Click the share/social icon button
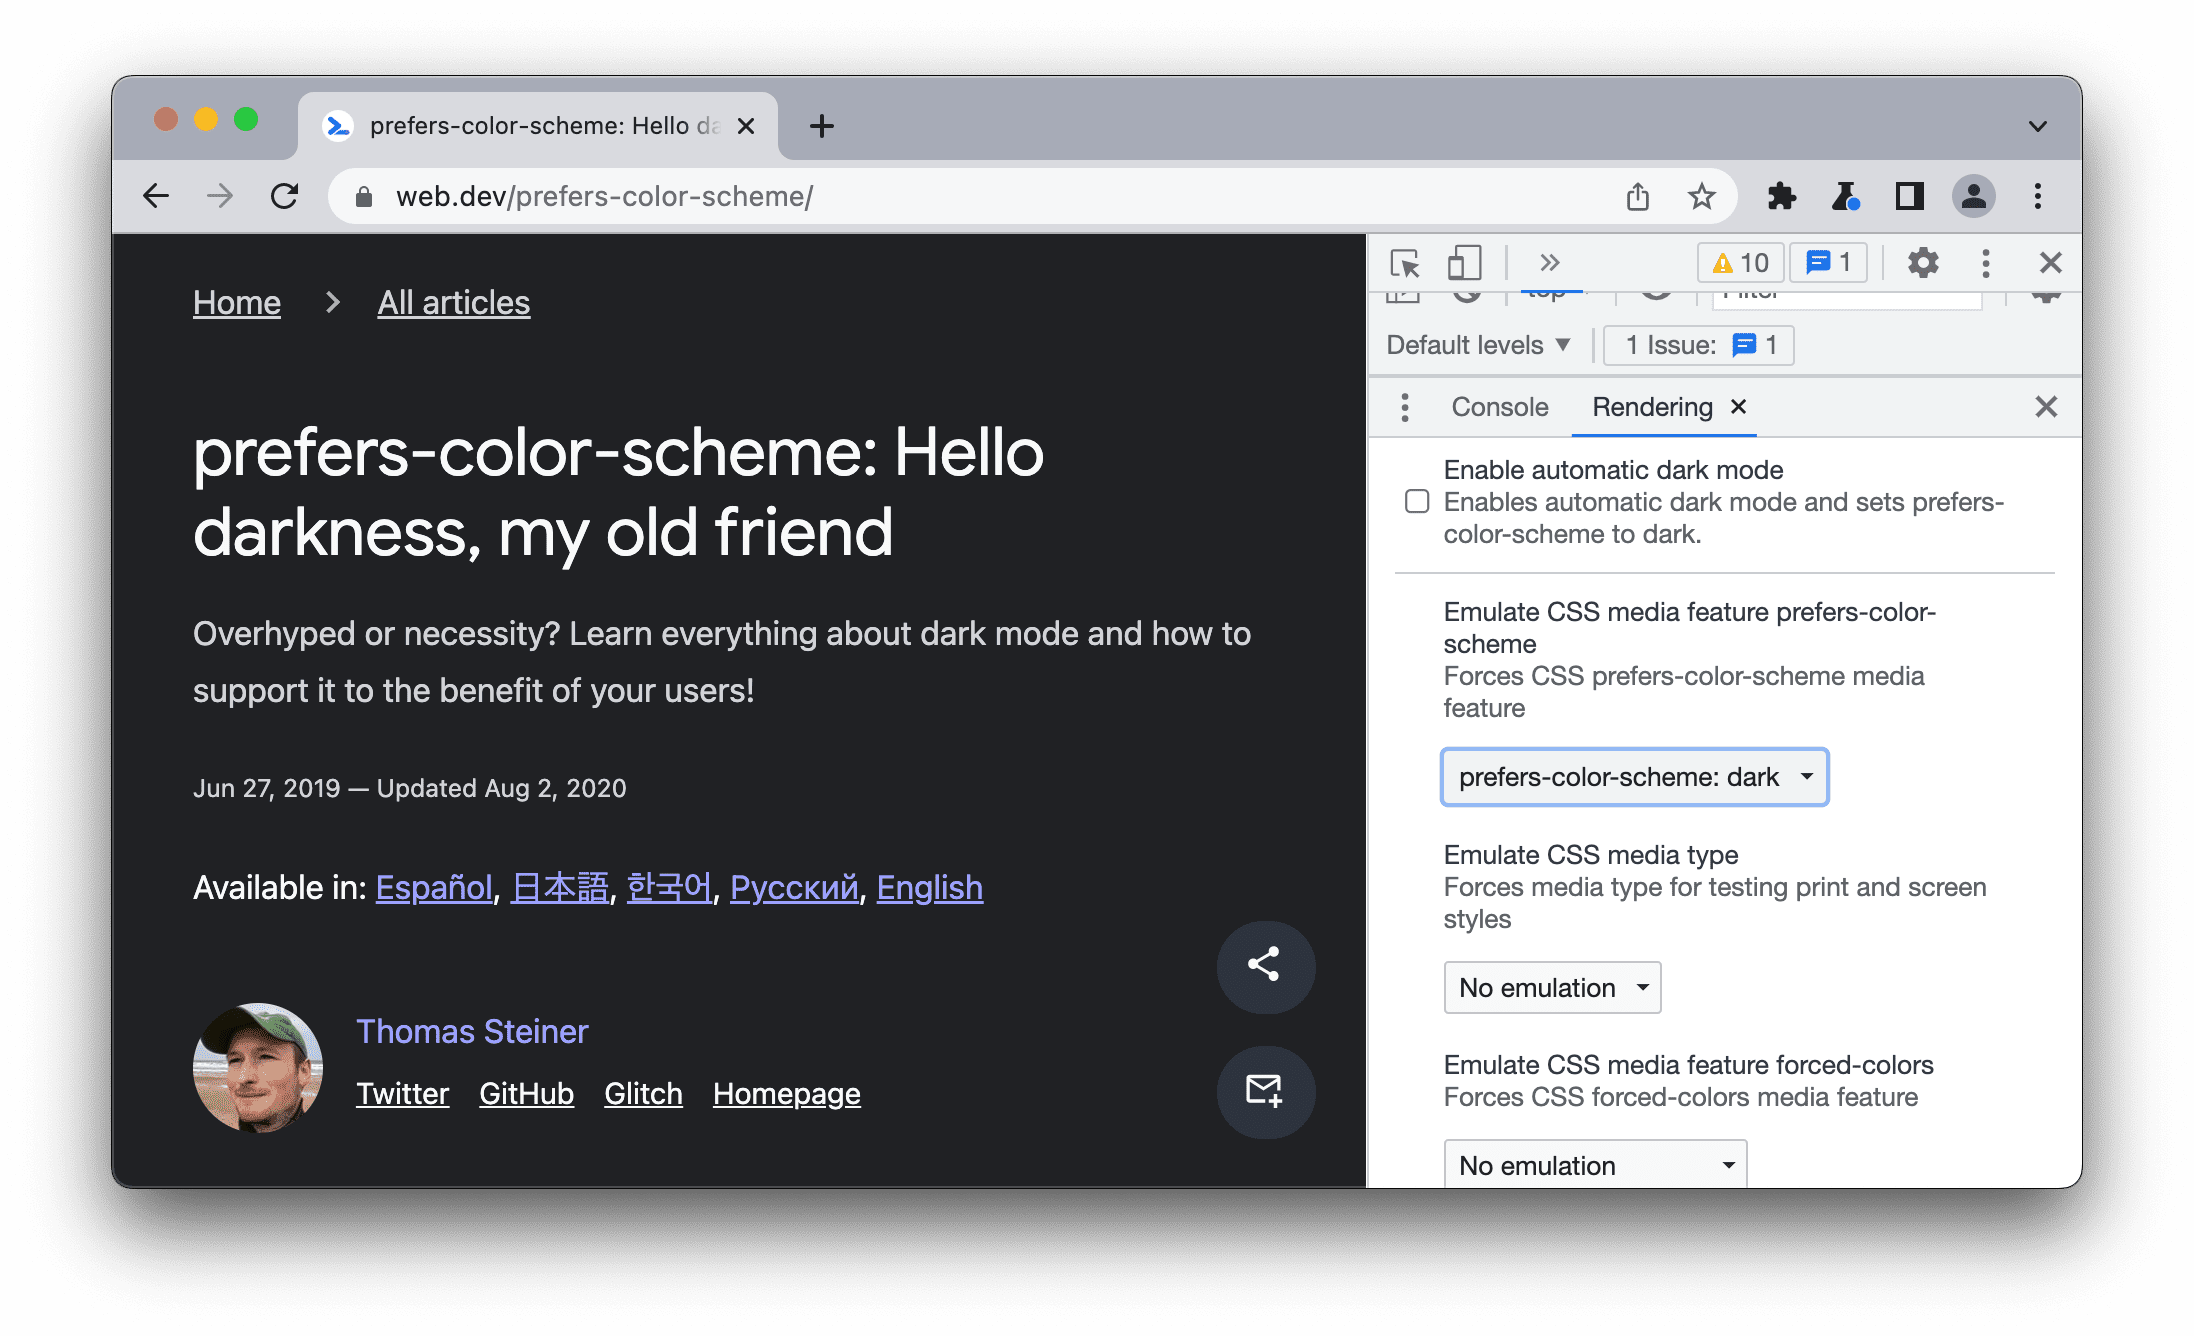 (1263, 963)
